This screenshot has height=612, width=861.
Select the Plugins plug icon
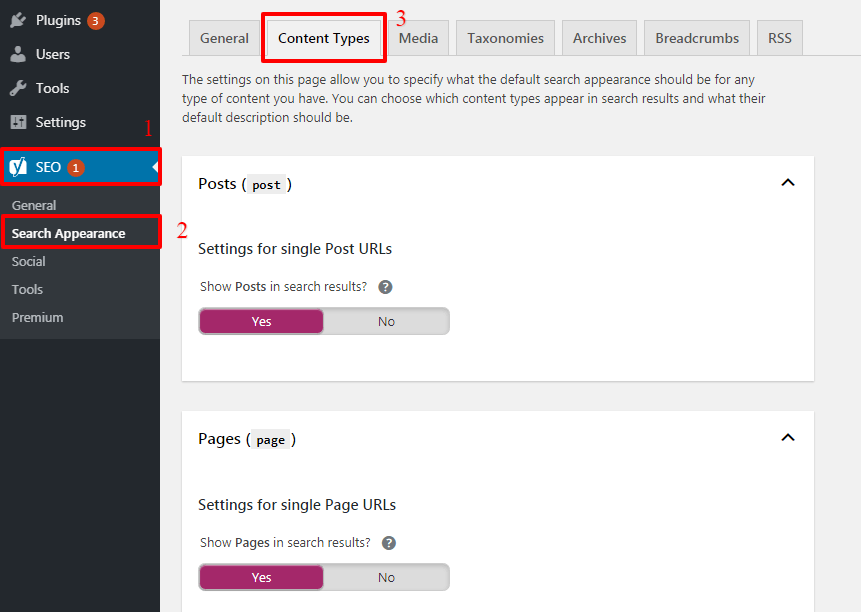click(20, 19)
